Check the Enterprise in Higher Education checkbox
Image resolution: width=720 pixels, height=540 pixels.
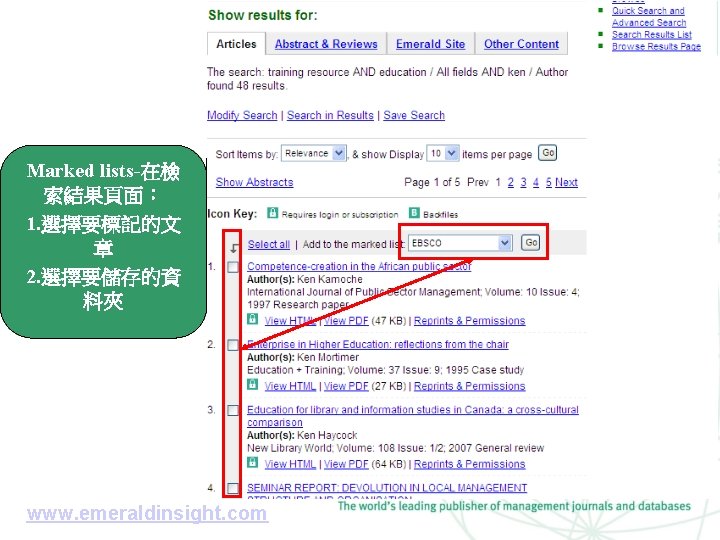tap(233, 345)
